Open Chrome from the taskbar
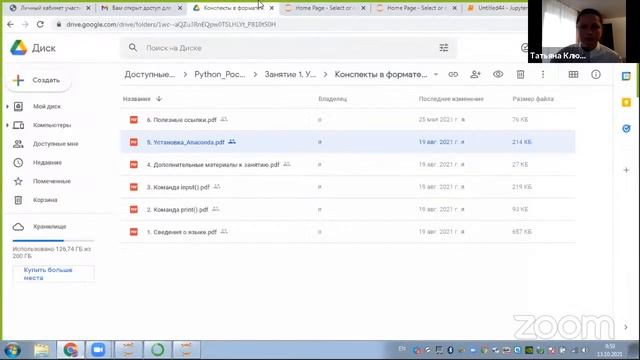This screenshot has width=640, height=360. pos(70,350)
